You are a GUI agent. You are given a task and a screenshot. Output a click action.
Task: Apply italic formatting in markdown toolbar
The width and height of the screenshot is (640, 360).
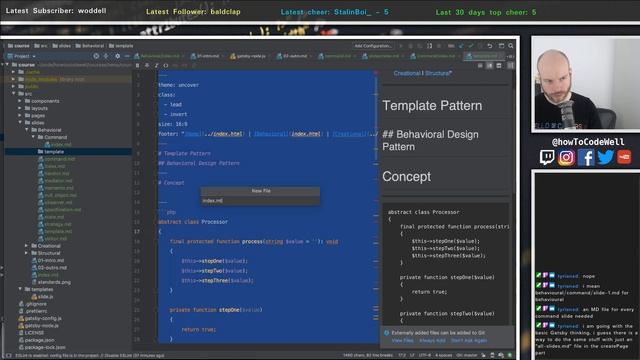(x=156, y=65)
